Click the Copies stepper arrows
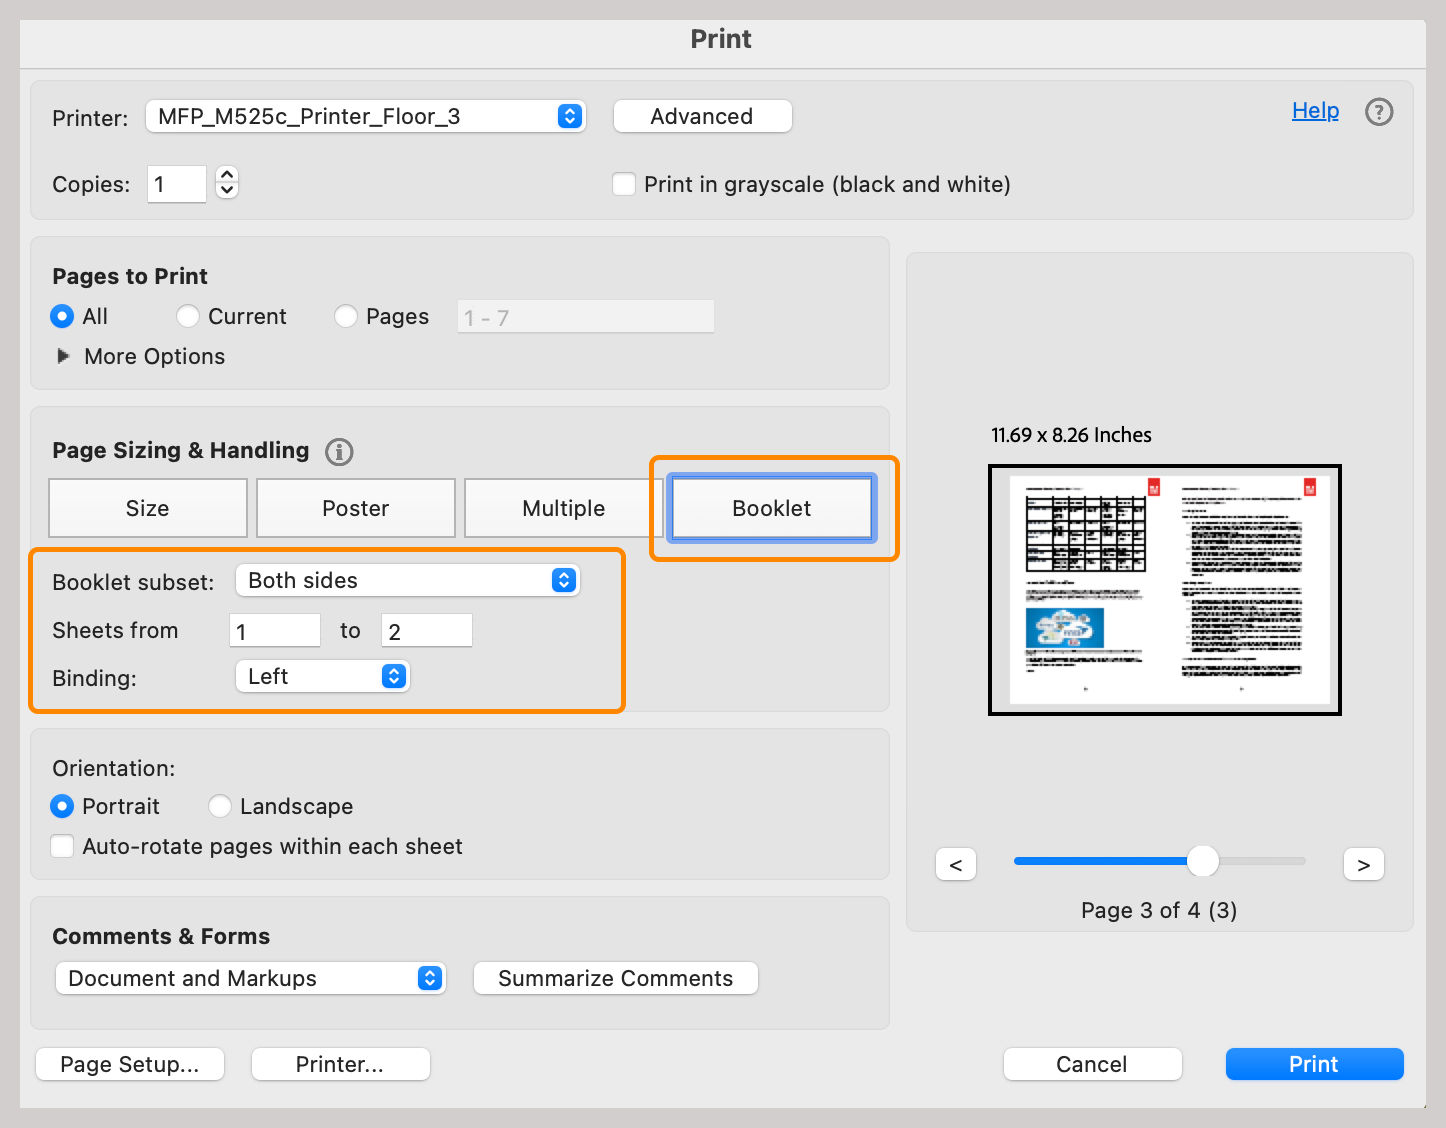Screen dimensions: 1446x1128 tap(227, 183)
